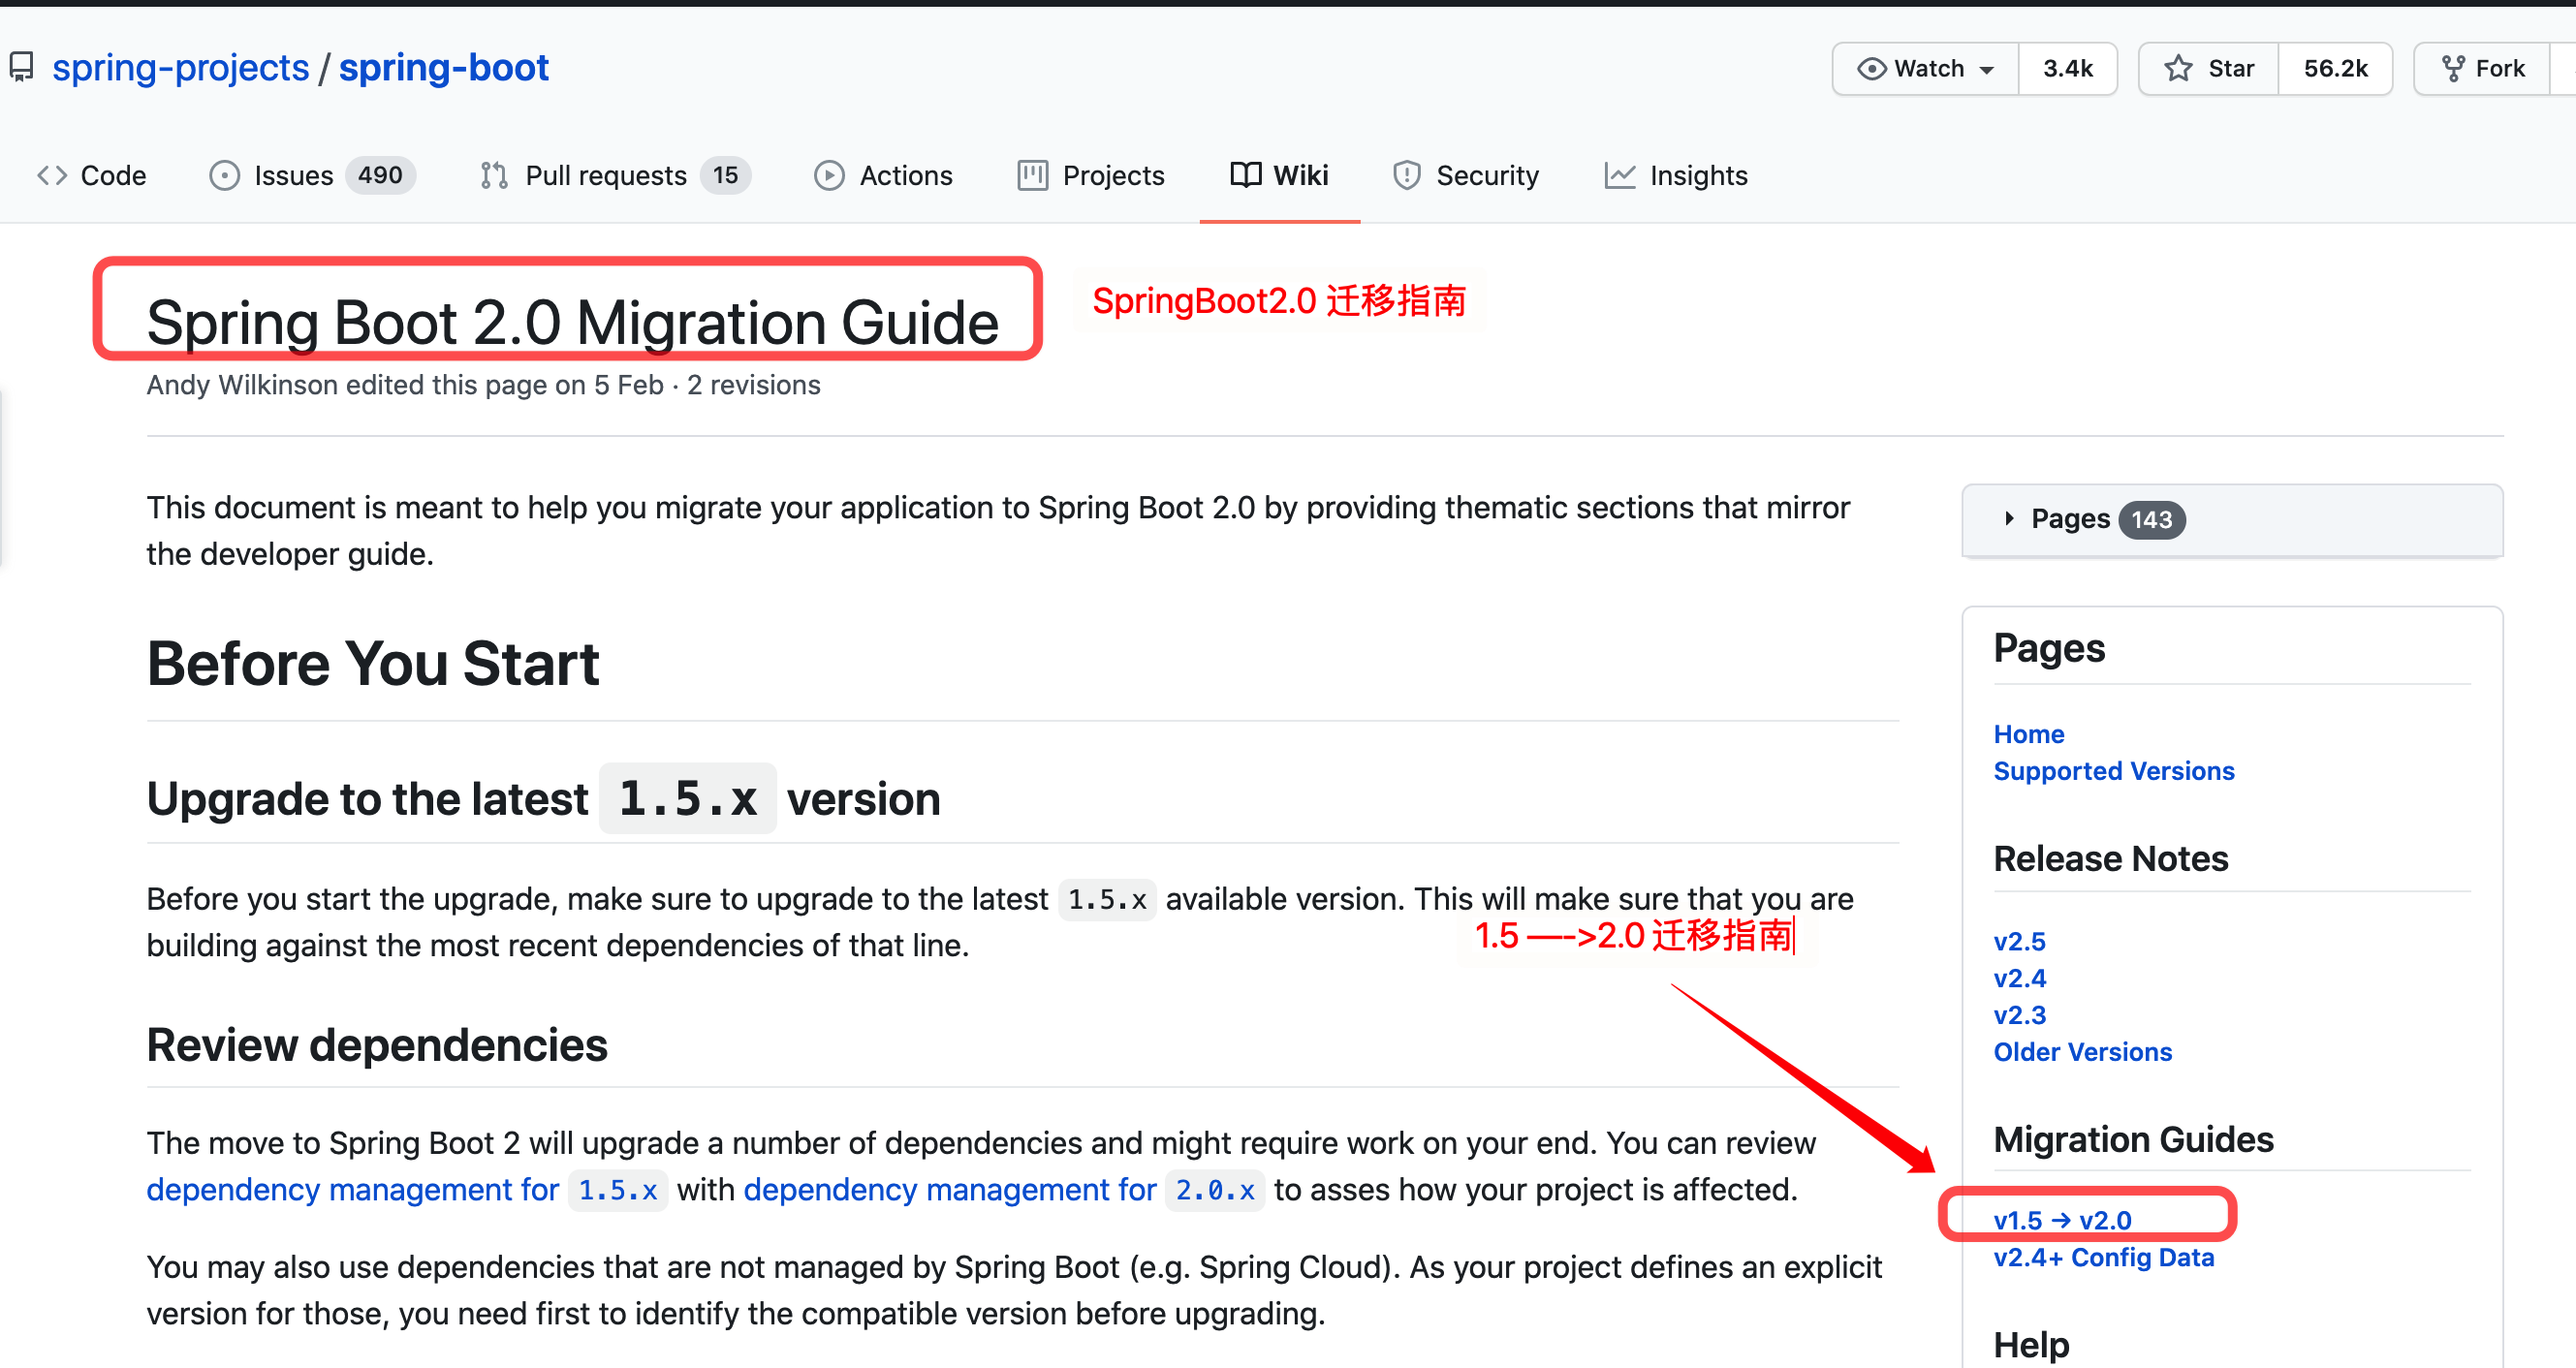
Task: Click the Before You Start heading
Action: coord(373,664)
